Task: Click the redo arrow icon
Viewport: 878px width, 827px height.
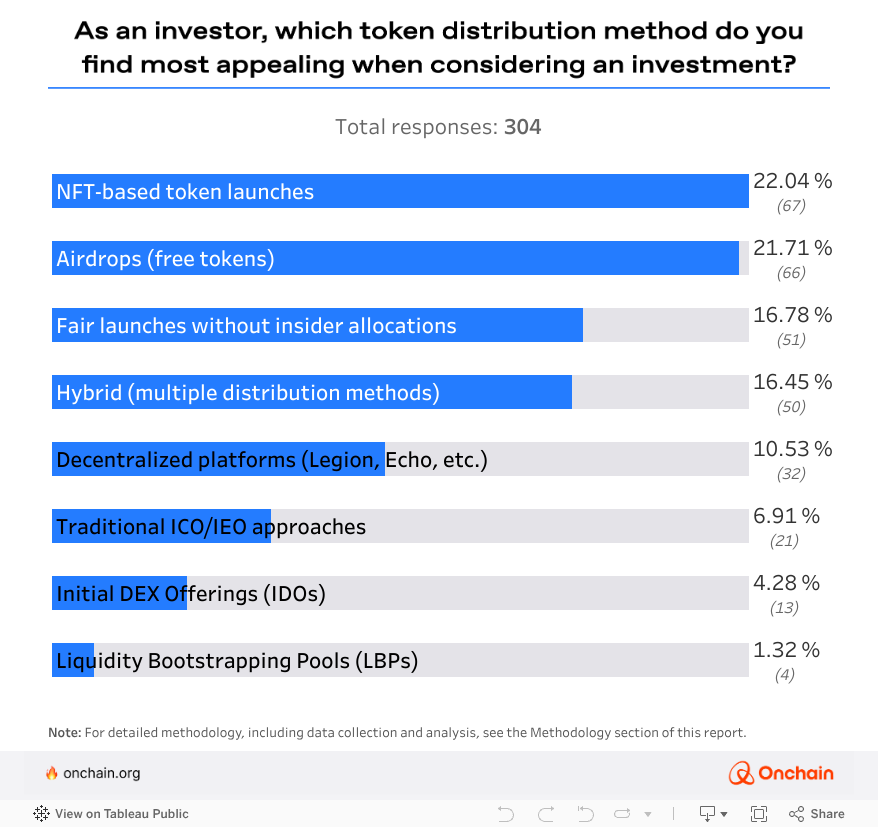Action: (x=546, y=814)
